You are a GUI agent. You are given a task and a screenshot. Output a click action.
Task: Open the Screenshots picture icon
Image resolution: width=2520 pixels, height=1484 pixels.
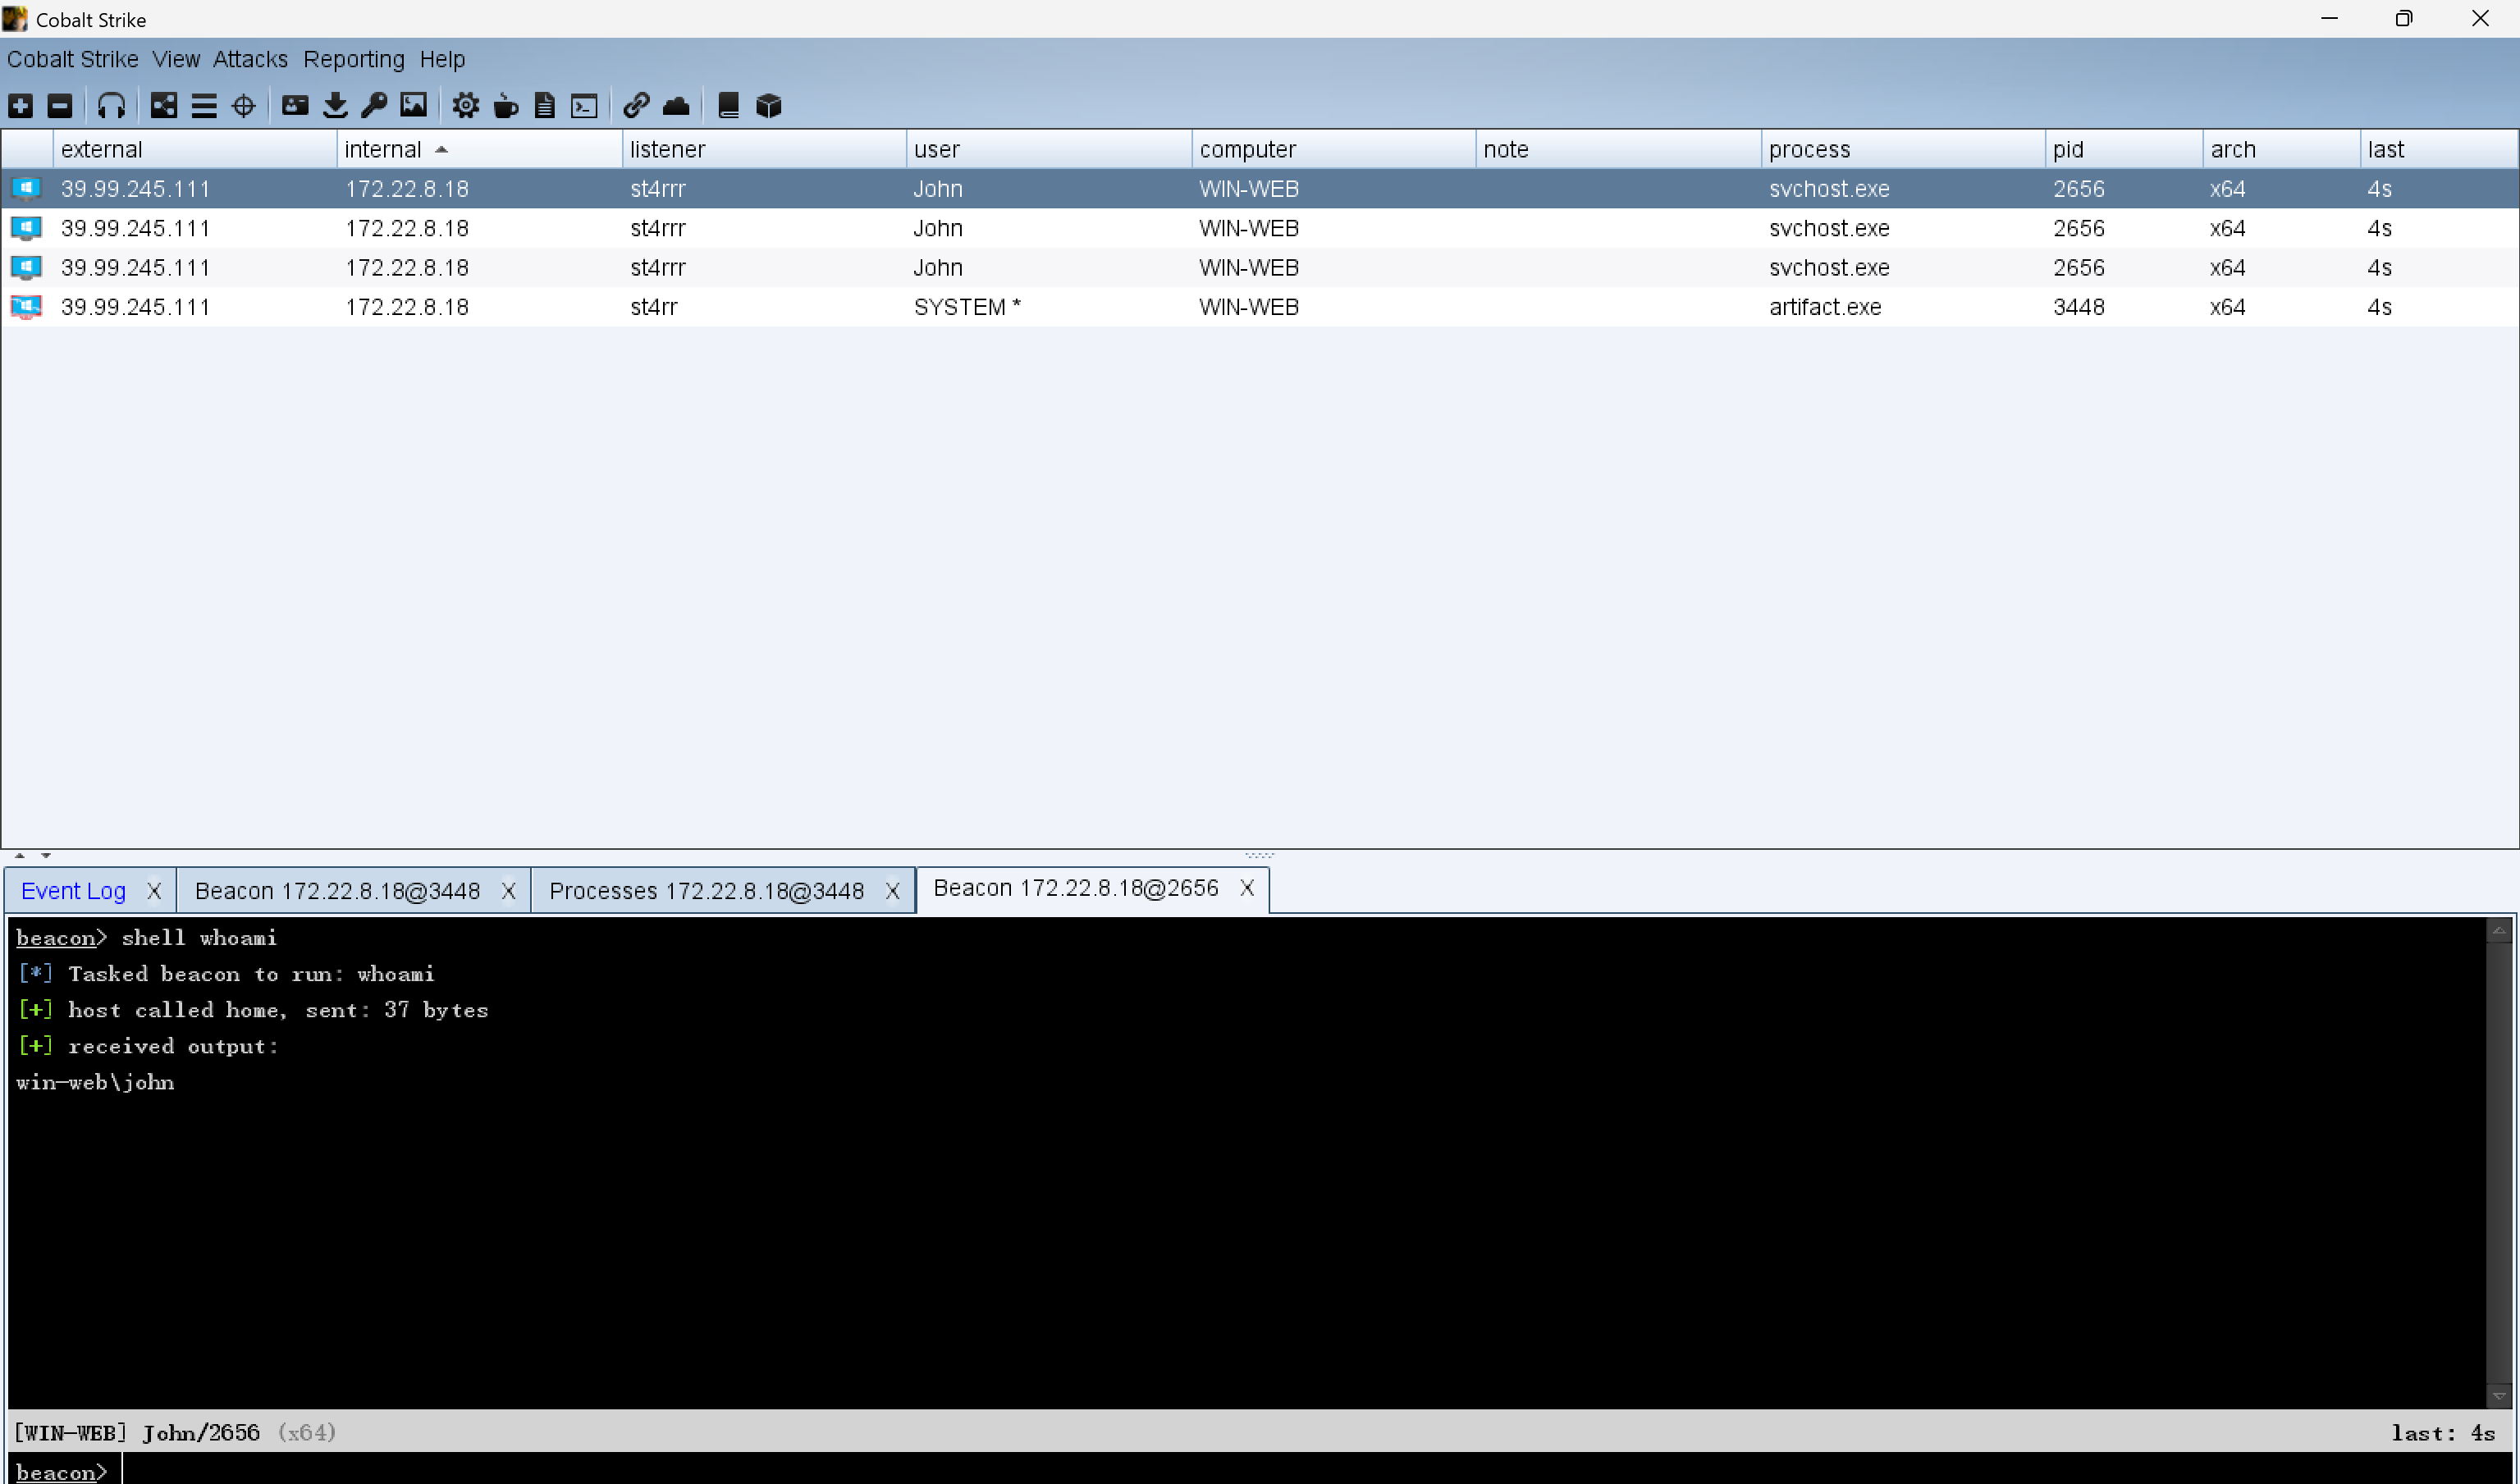pos(413,106)
